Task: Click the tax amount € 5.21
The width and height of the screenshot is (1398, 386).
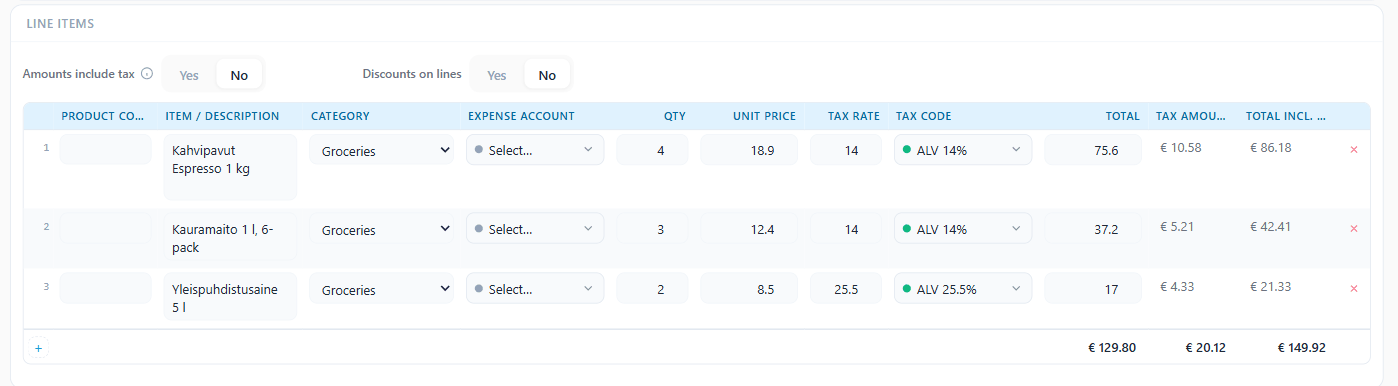Action: [1176, 226]
